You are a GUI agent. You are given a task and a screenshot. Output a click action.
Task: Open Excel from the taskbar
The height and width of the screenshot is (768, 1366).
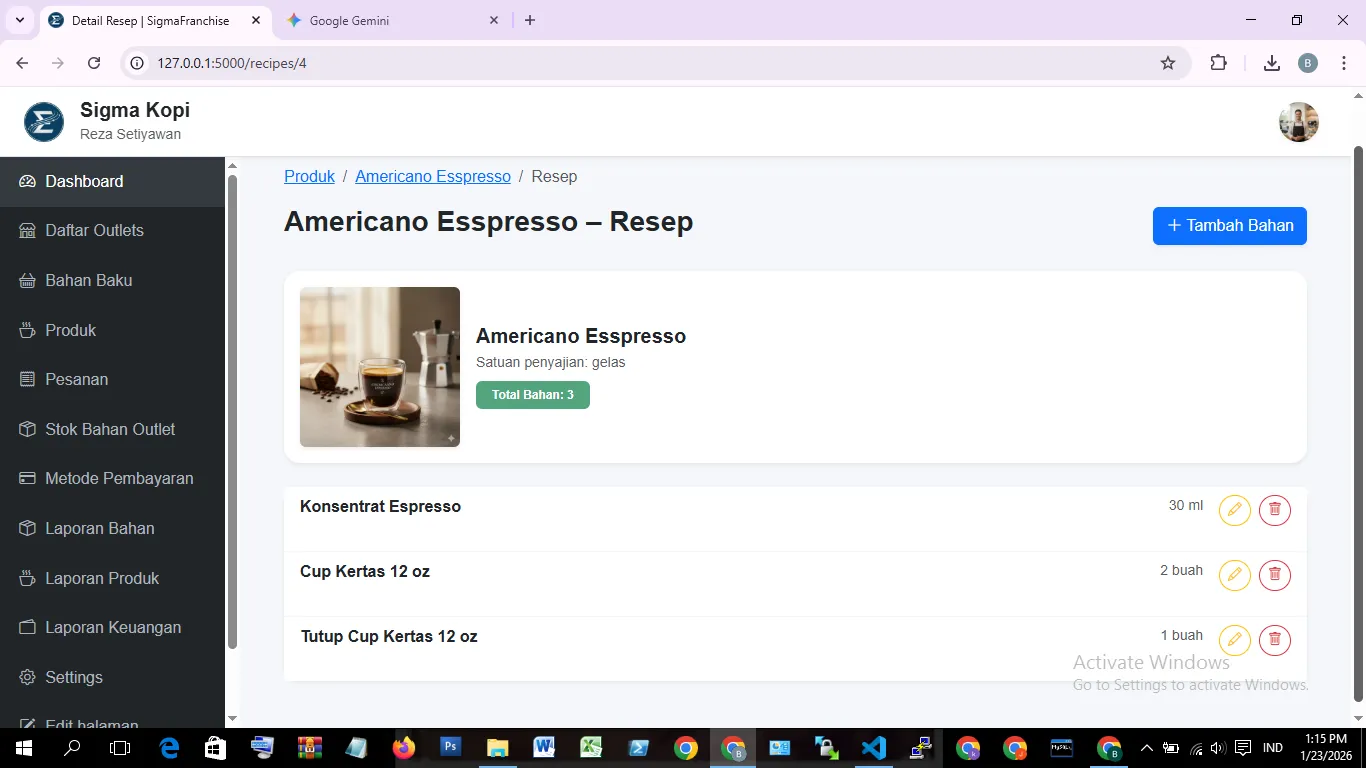click(x=591, y=748)
